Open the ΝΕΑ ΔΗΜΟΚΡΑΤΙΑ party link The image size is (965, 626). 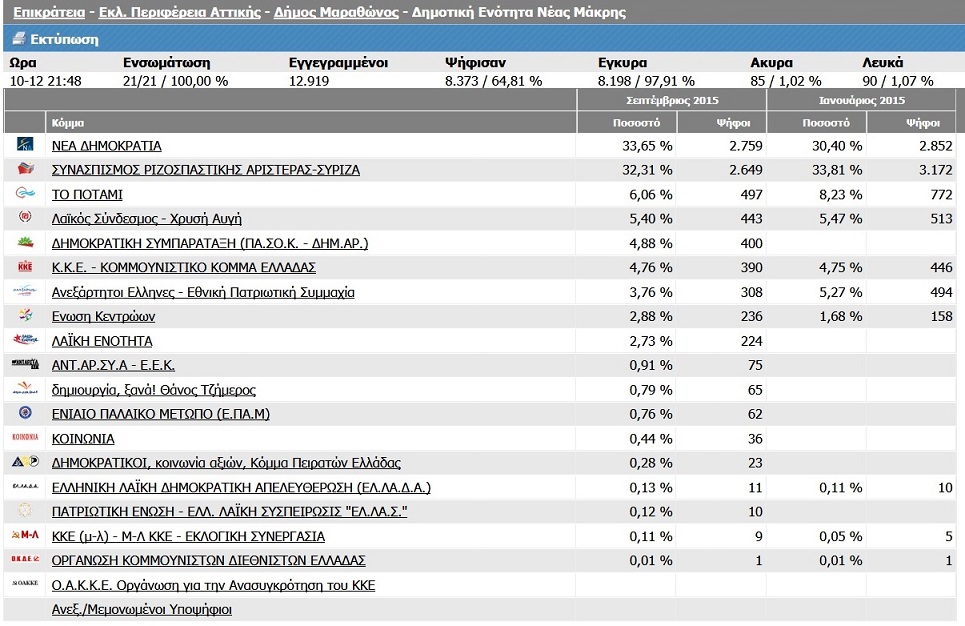[x=106, y=146]
